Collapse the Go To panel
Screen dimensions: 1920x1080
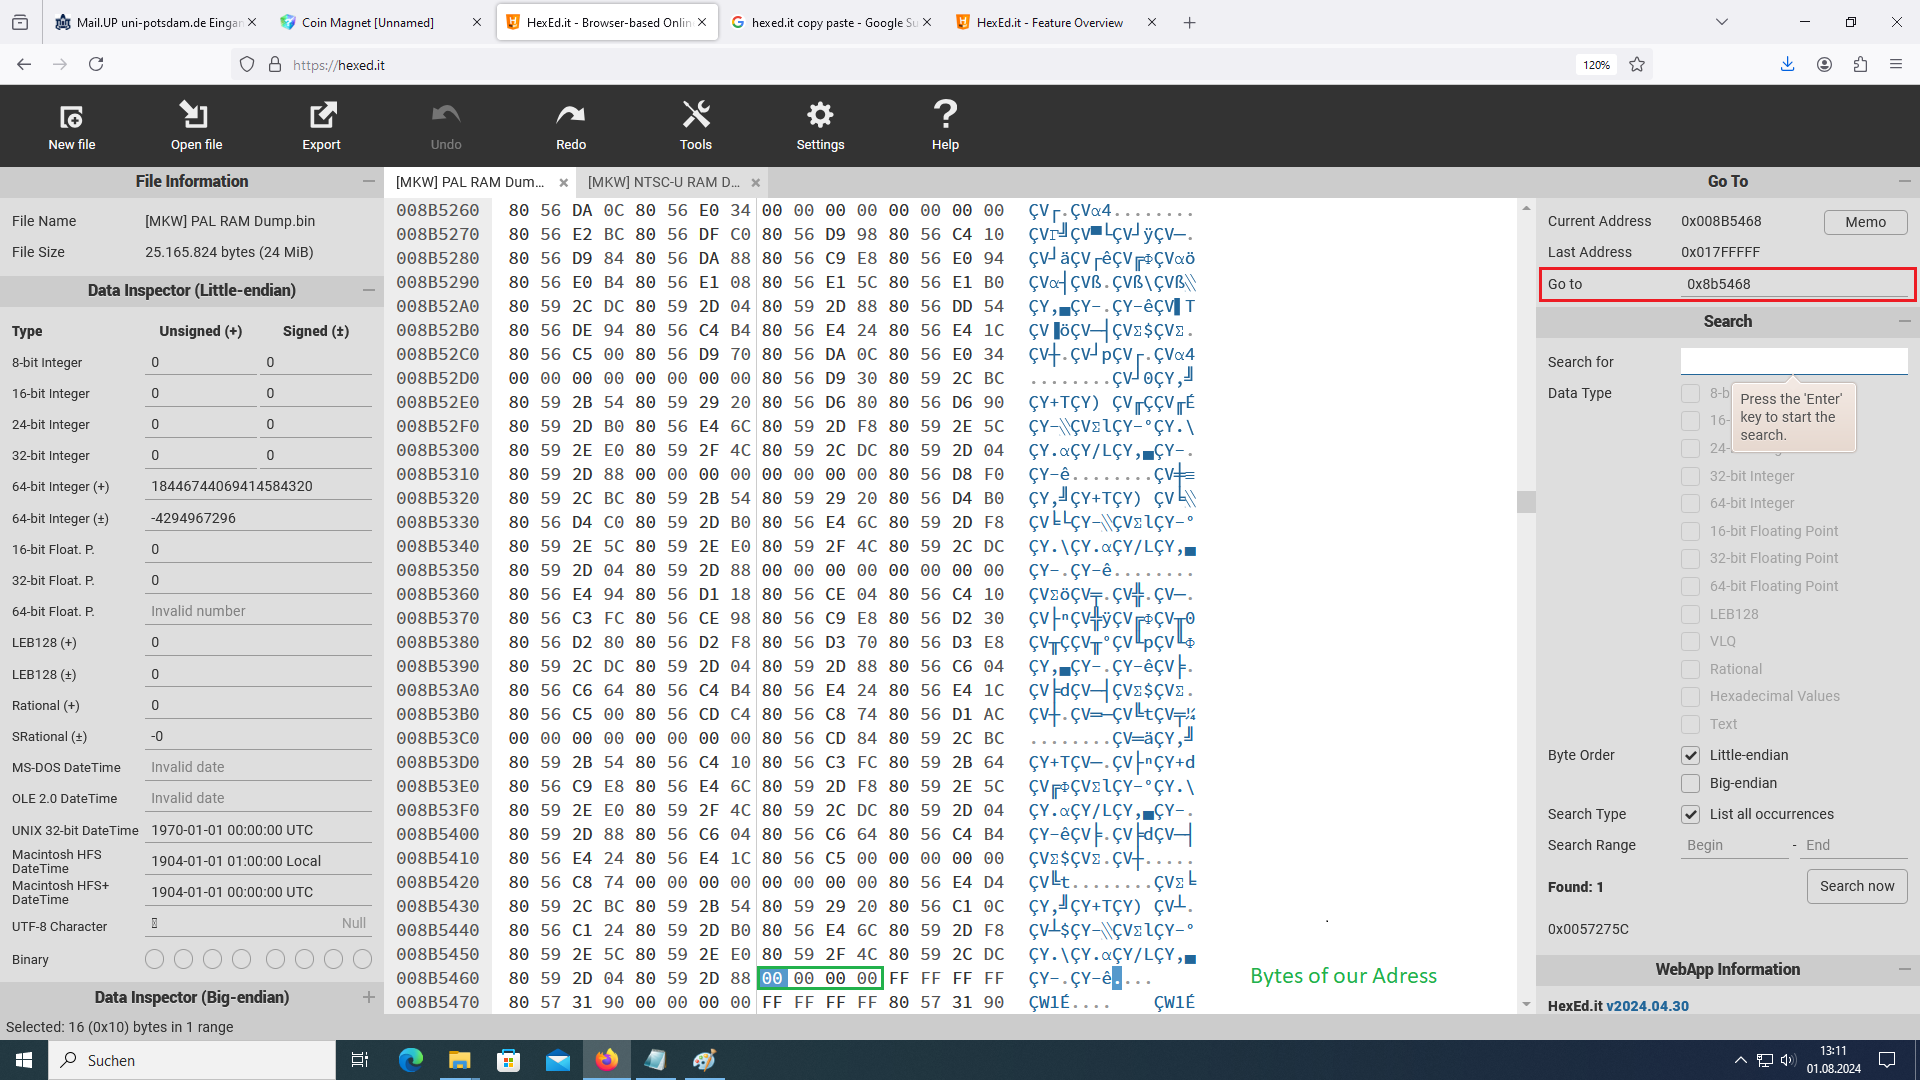tap(1904, 181)
